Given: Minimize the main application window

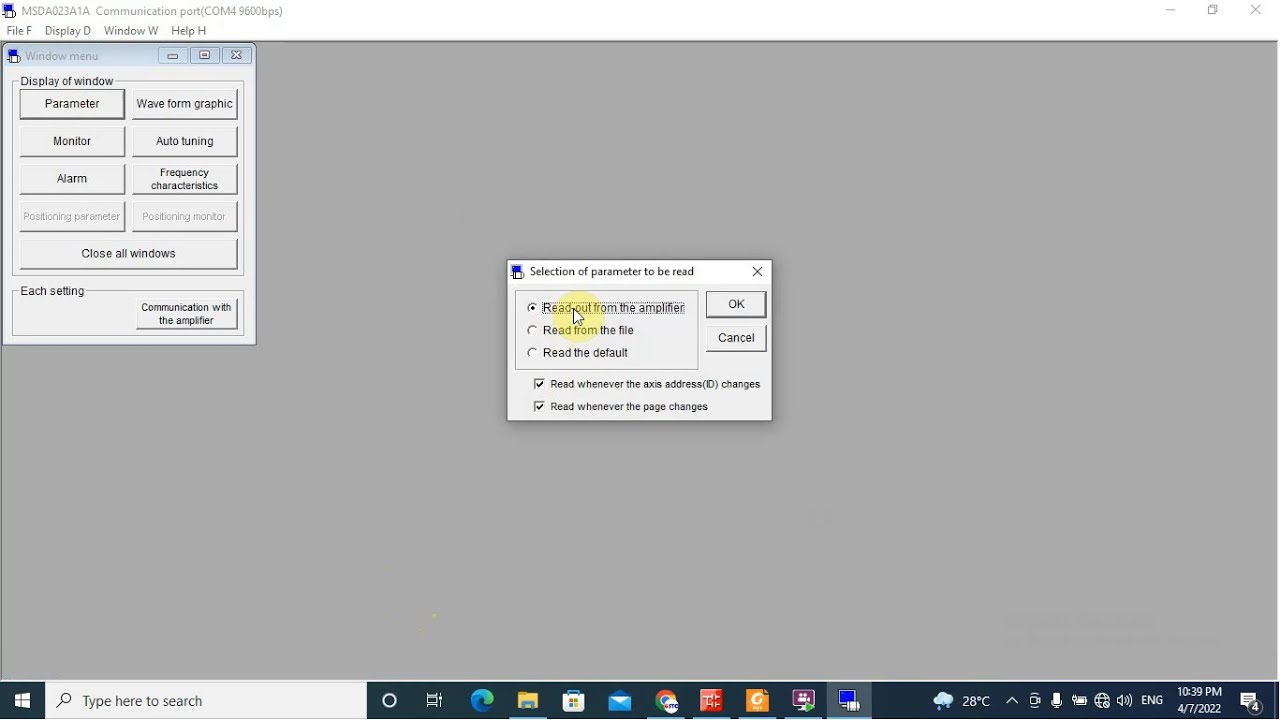Looking at the screenshot, I should (1170, 10).
